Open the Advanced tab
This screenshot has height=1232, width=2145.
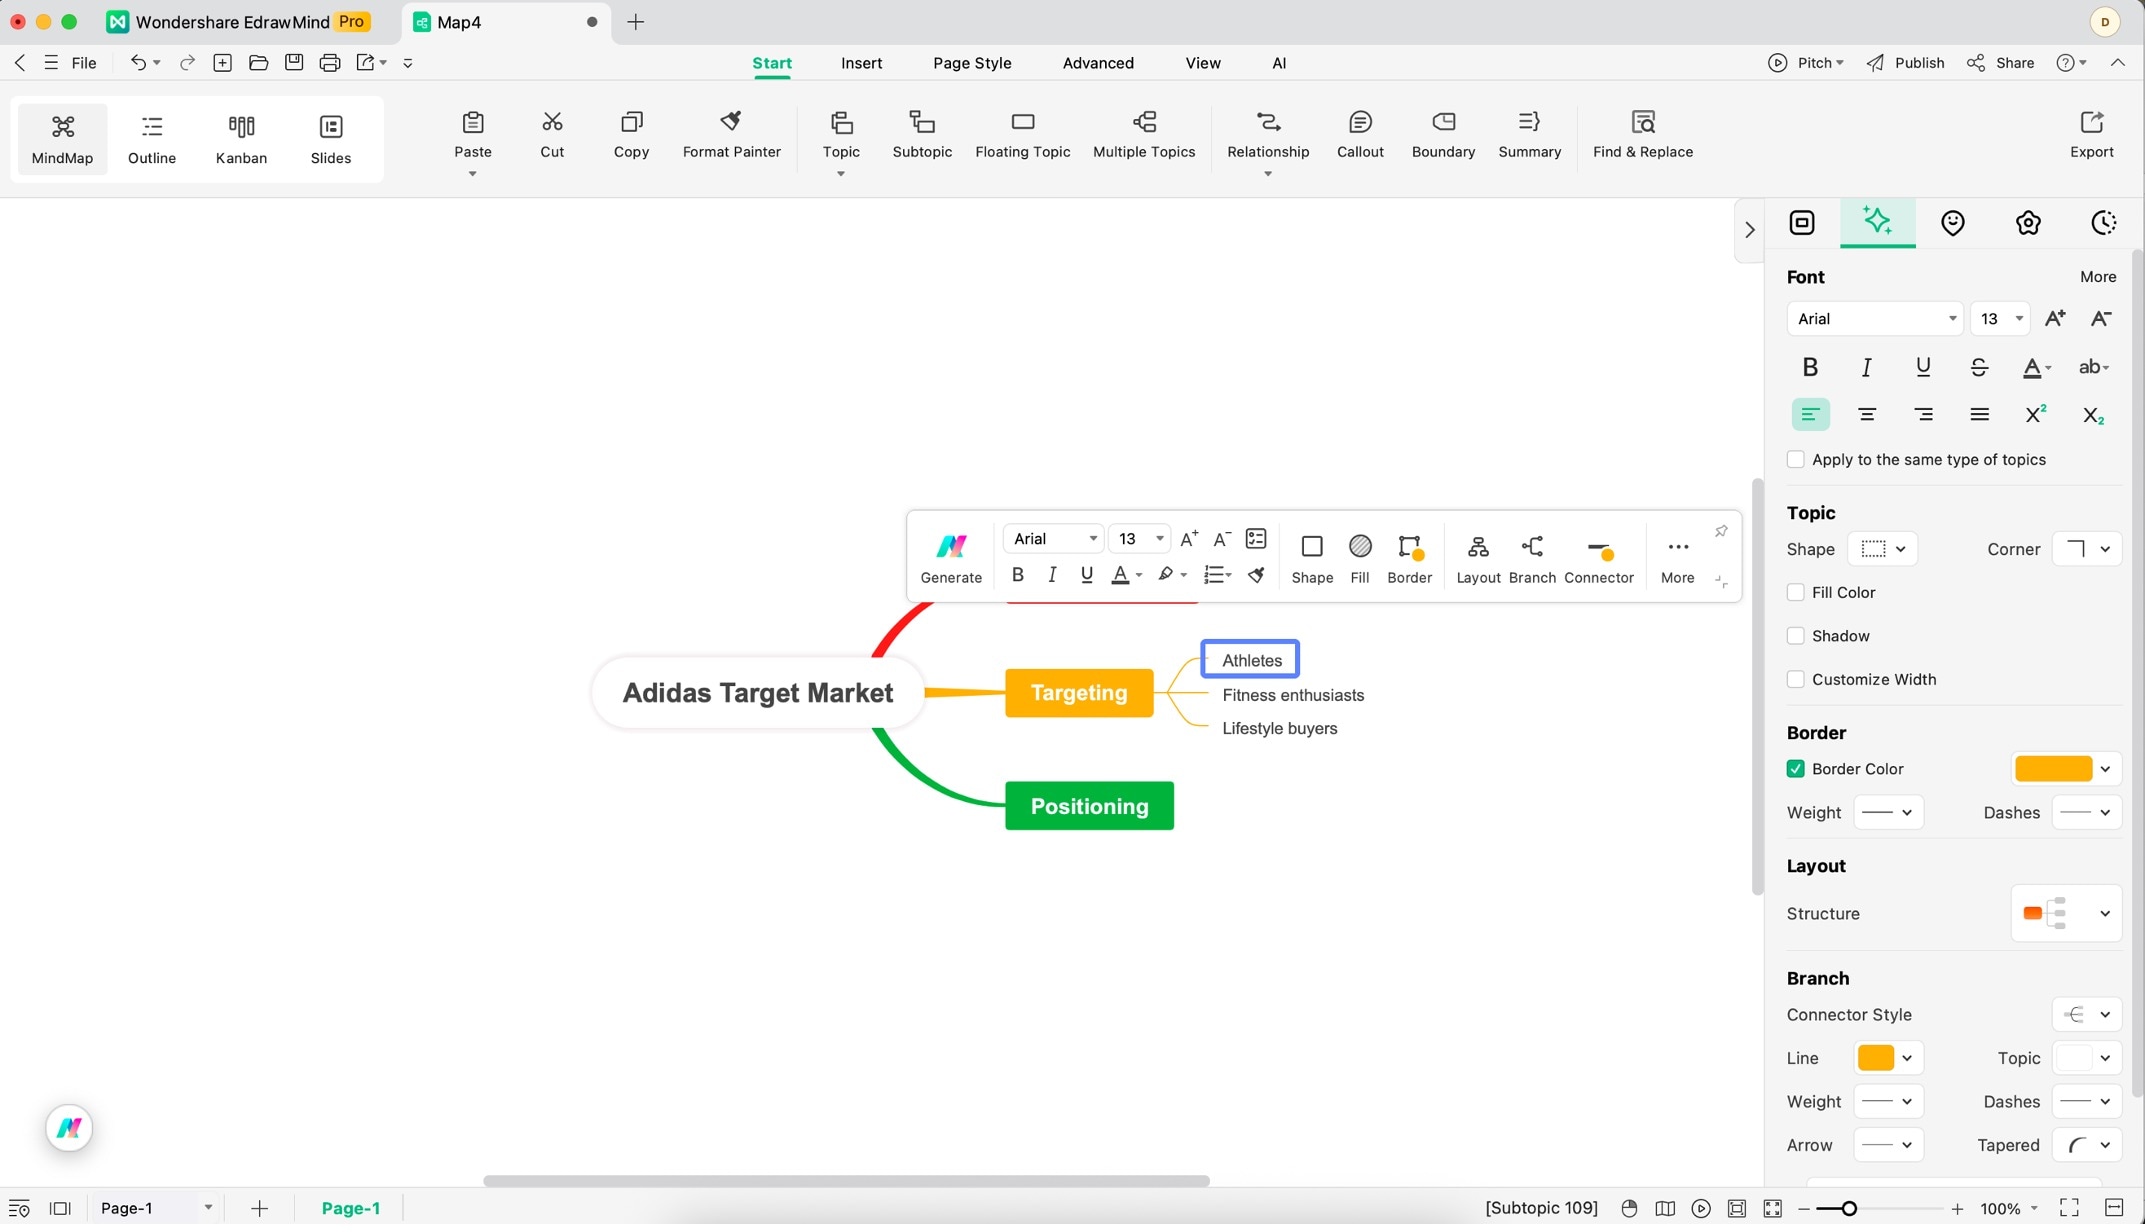[1098, 63]
